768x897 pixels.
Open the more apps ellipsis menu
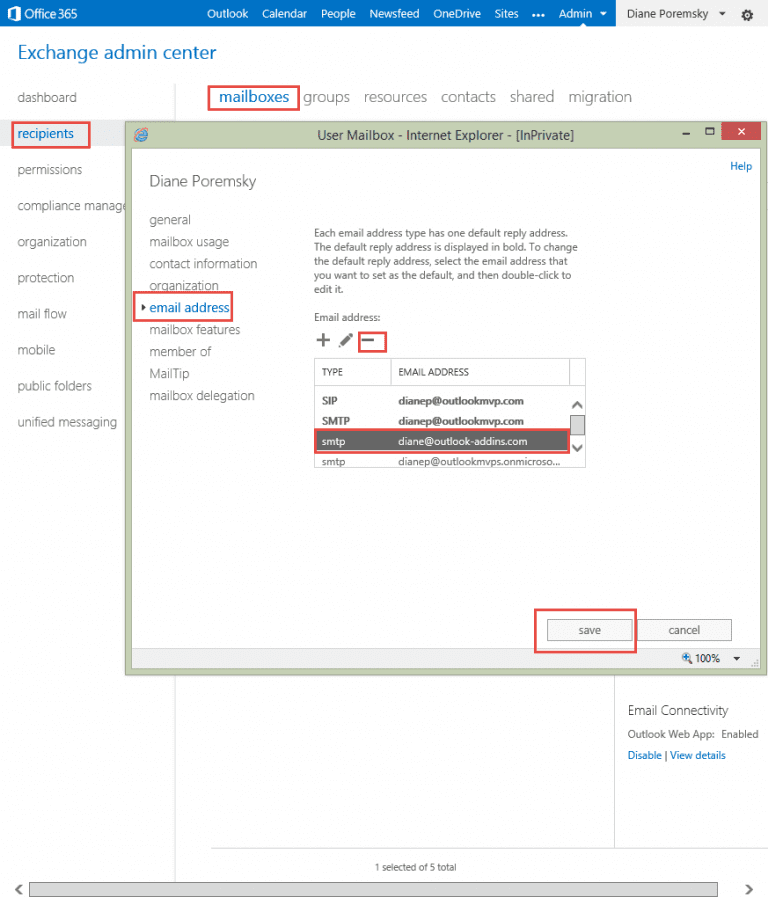click(538, 15)
